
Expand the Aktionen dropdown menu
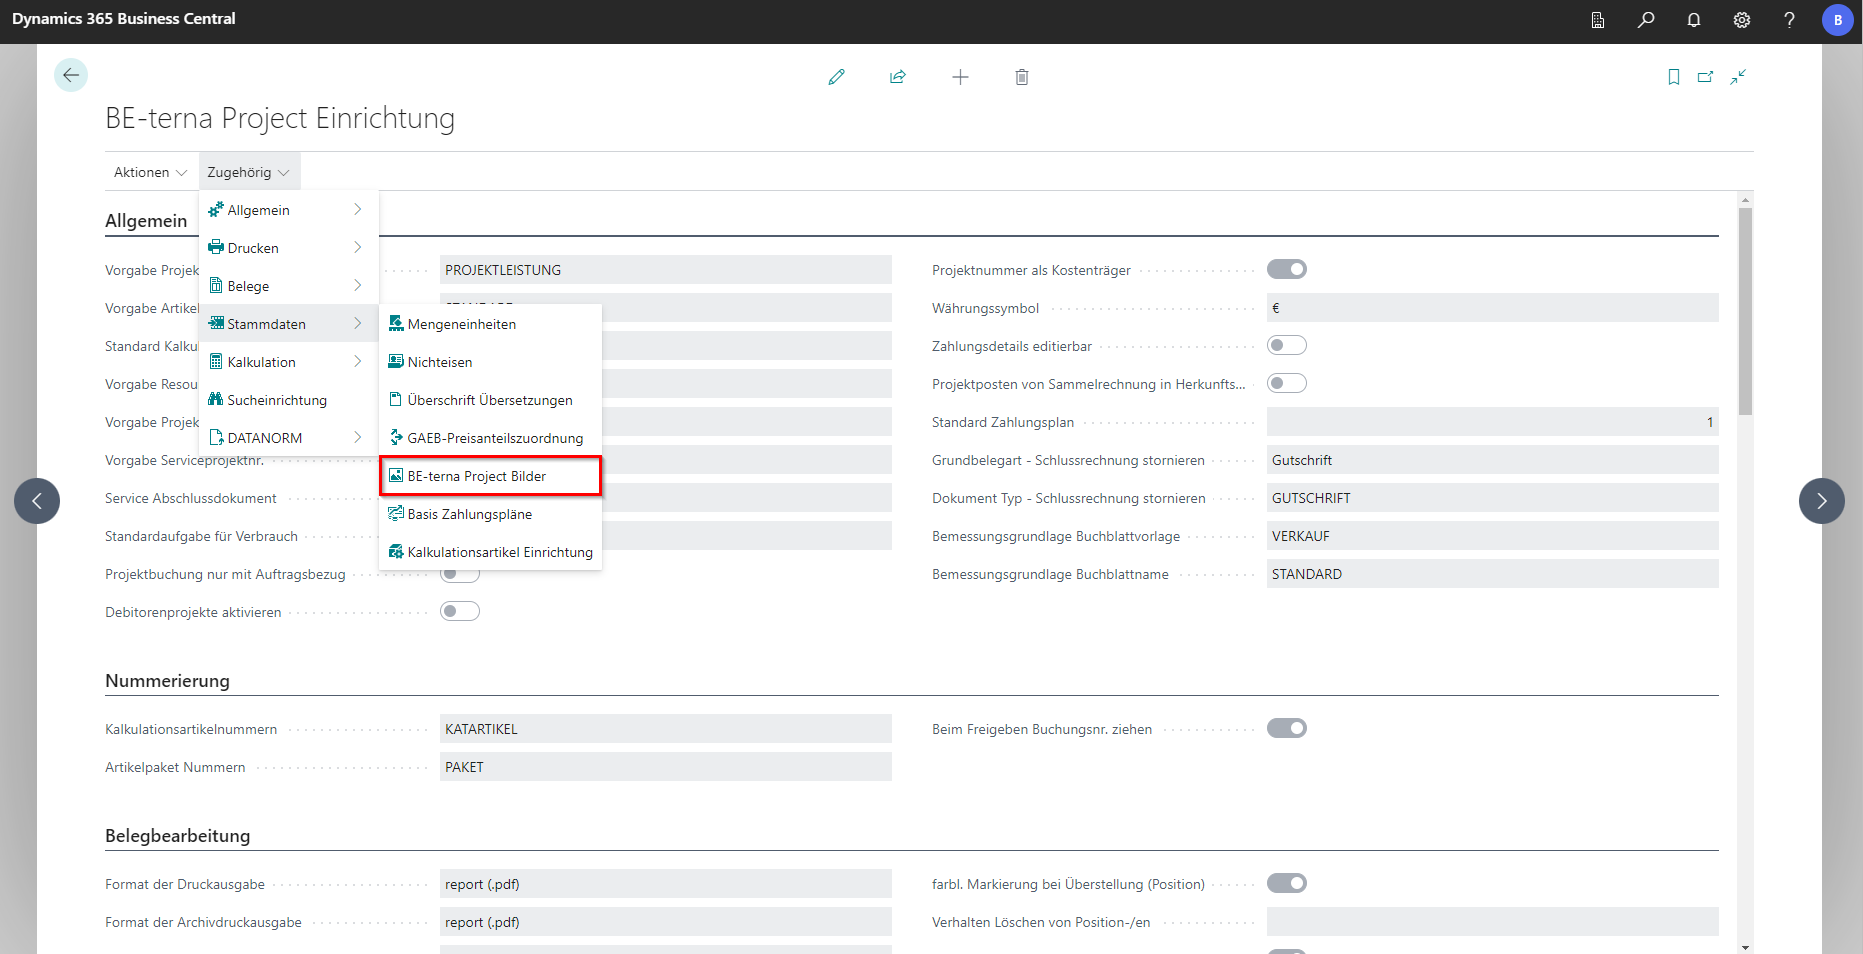[150, 172]
